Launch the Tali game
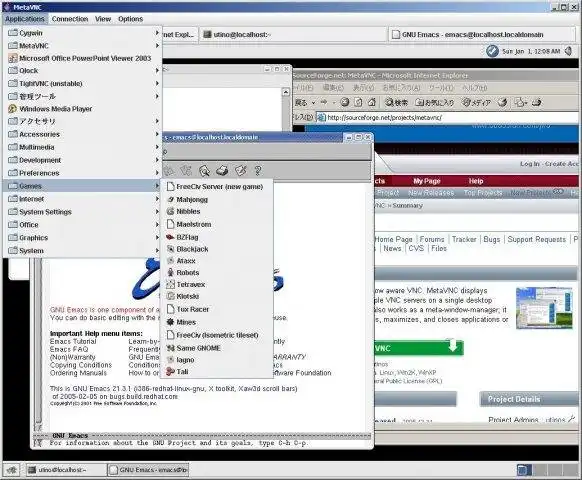The image size is (582, 480). coord(217,372)
